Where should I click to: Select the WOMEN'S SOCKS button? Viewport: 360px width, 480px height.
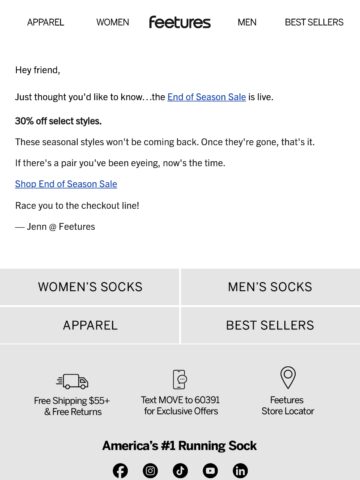(x=89, y=287)
